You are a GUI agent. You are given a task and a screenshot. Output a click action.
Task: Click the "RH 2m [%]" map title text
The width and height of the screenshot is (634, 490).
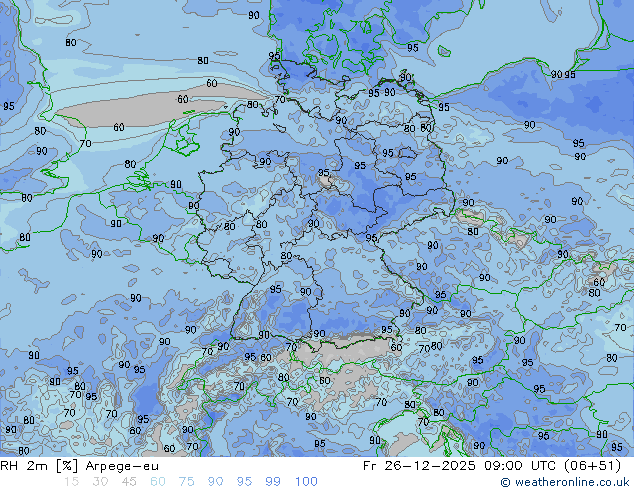[x=39, y=466]
